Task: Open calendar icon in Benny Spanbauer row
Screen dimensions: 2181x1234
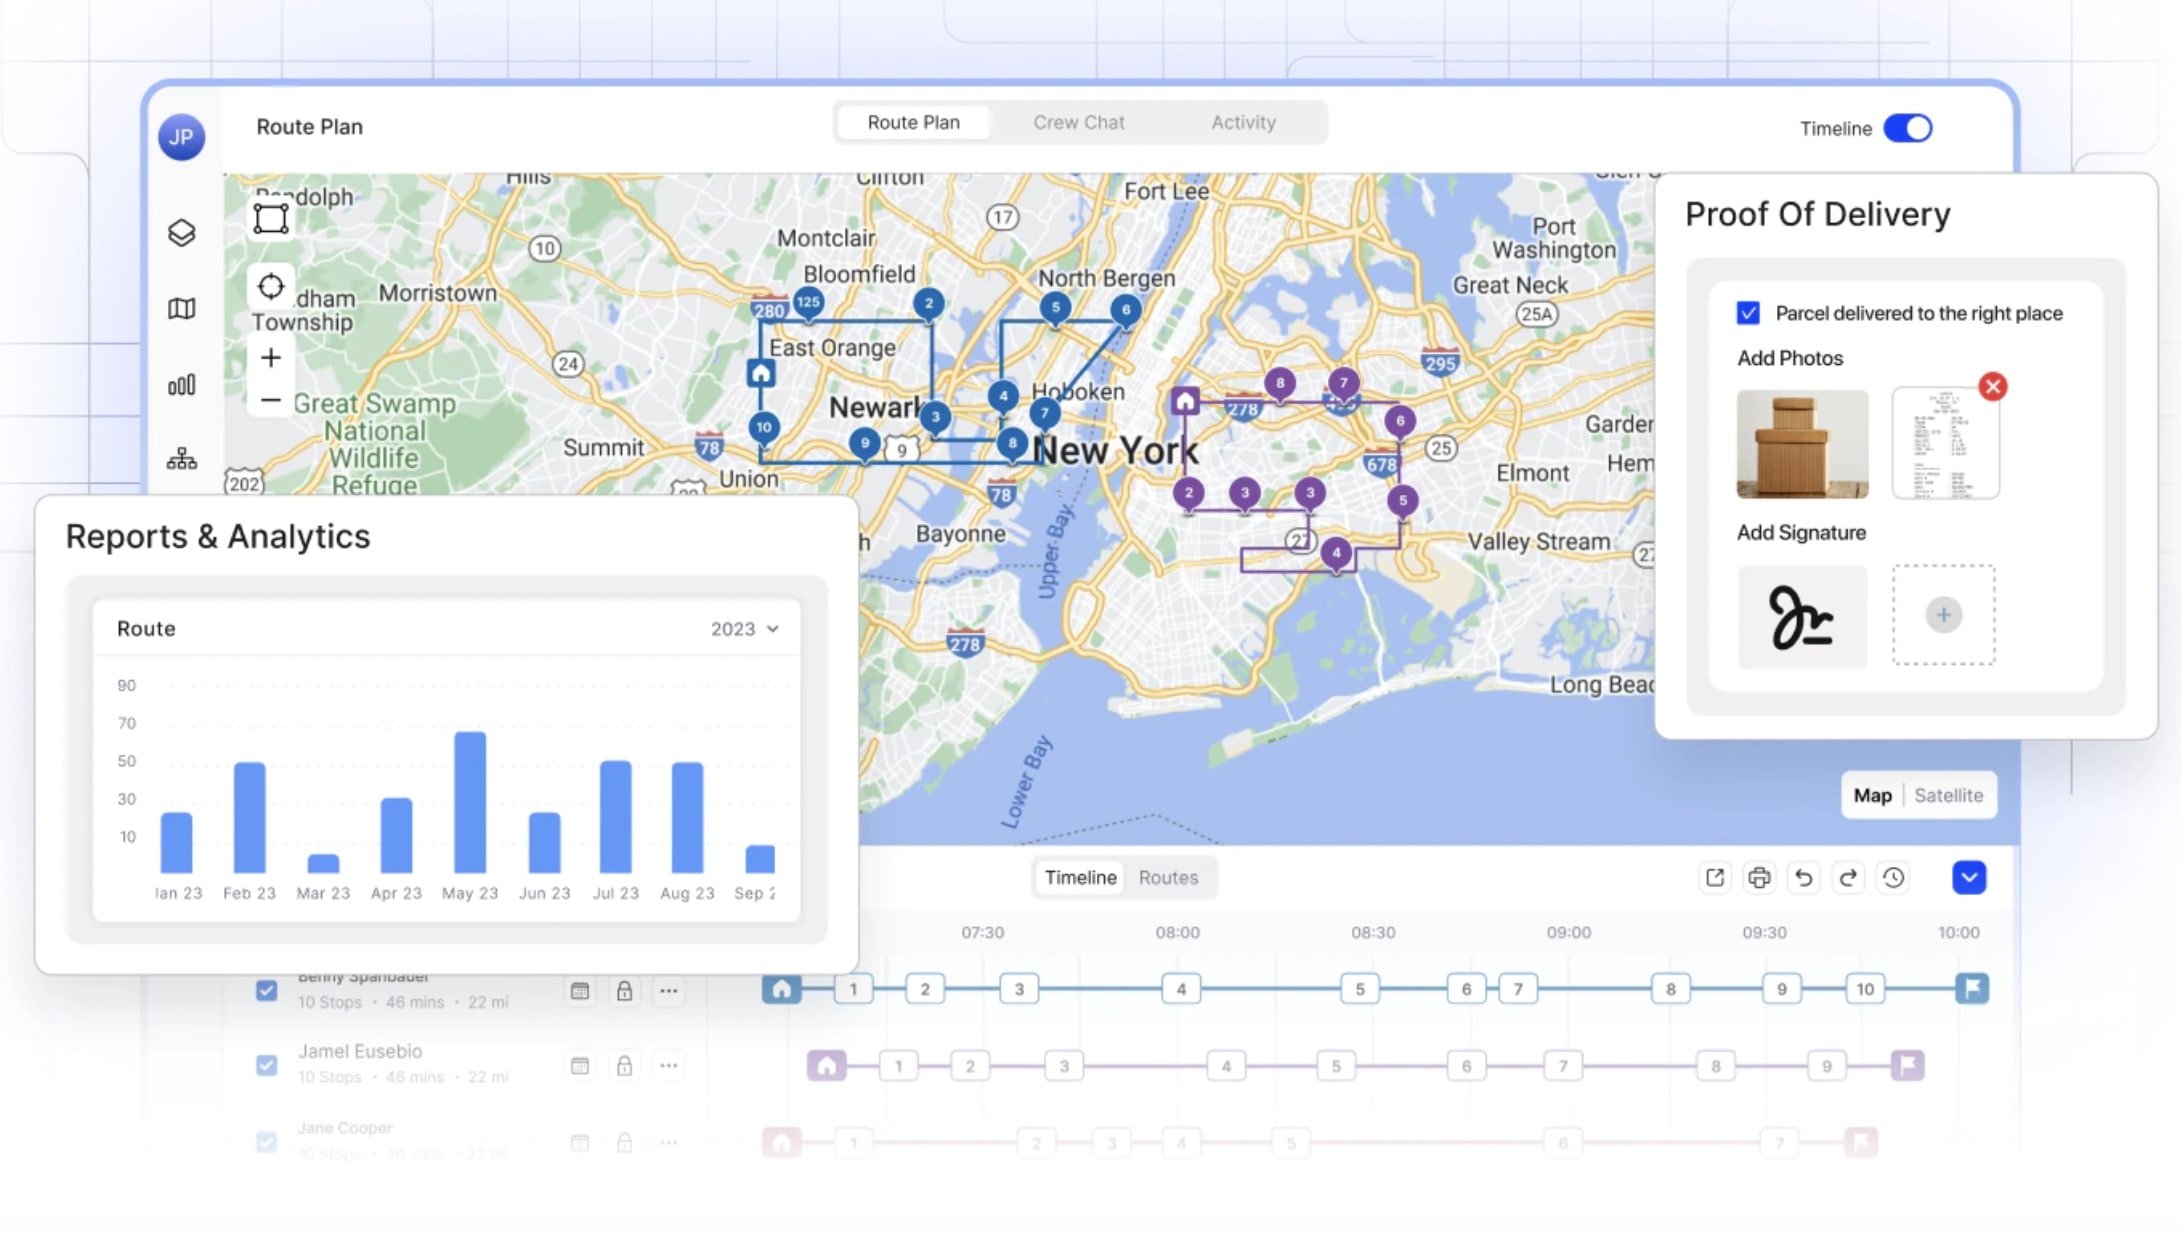Action: click(580, 991)
